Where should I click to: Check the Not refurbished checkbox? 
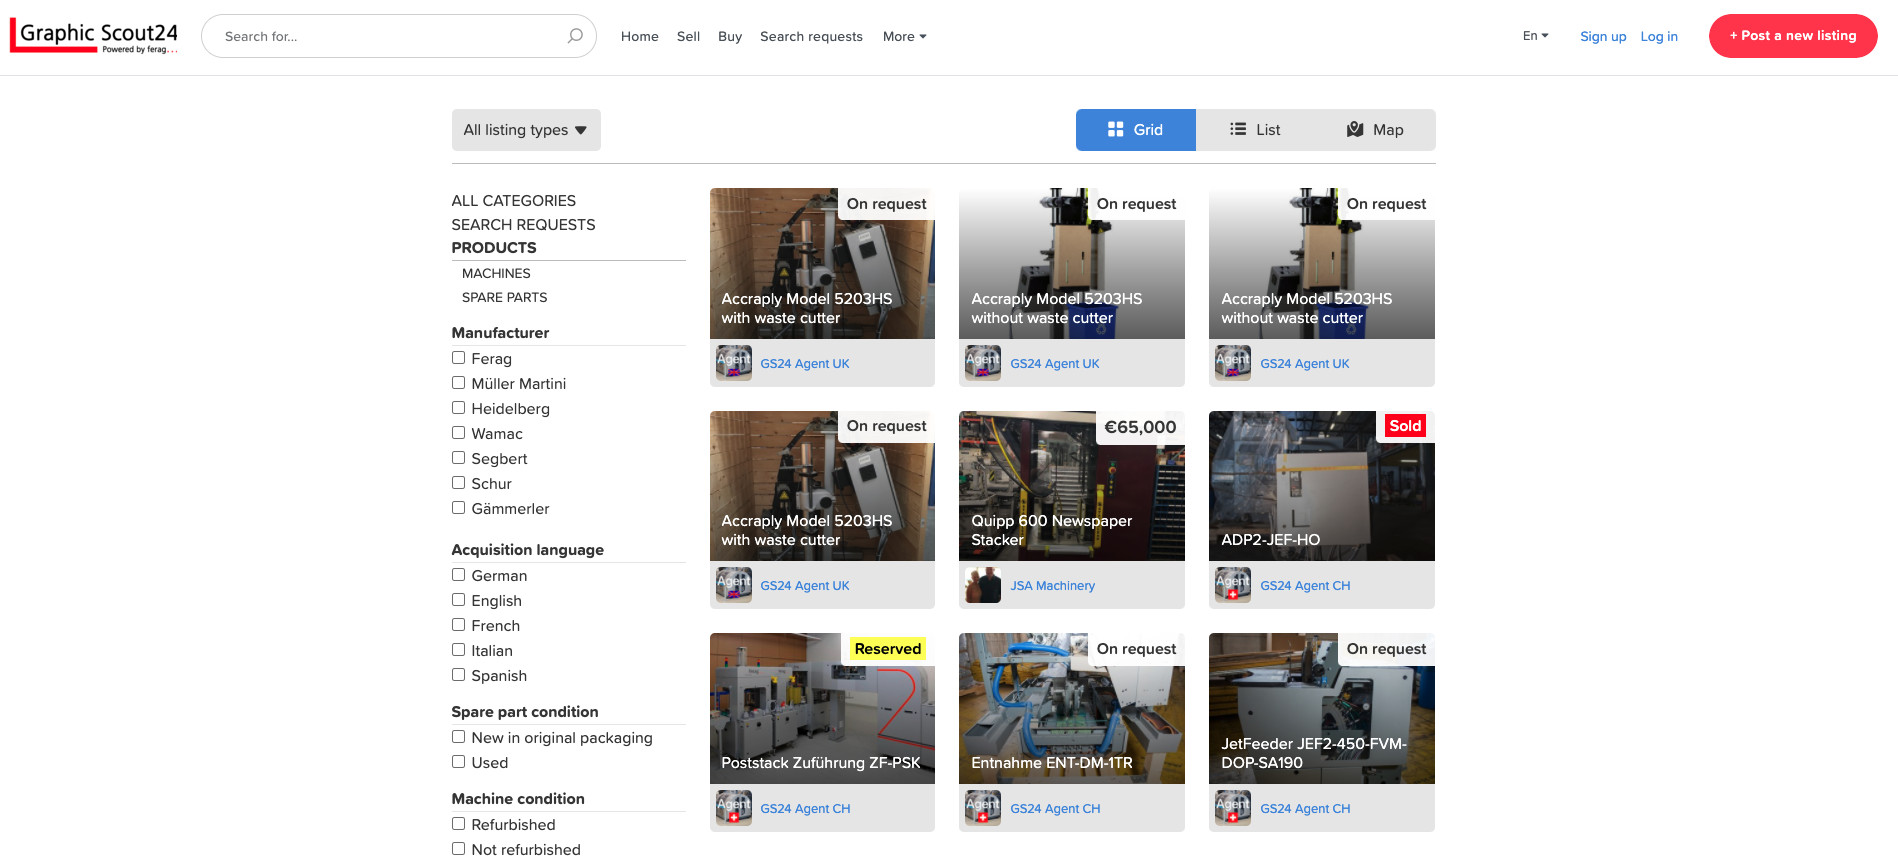pyautogui.click(x=458, y=849)
